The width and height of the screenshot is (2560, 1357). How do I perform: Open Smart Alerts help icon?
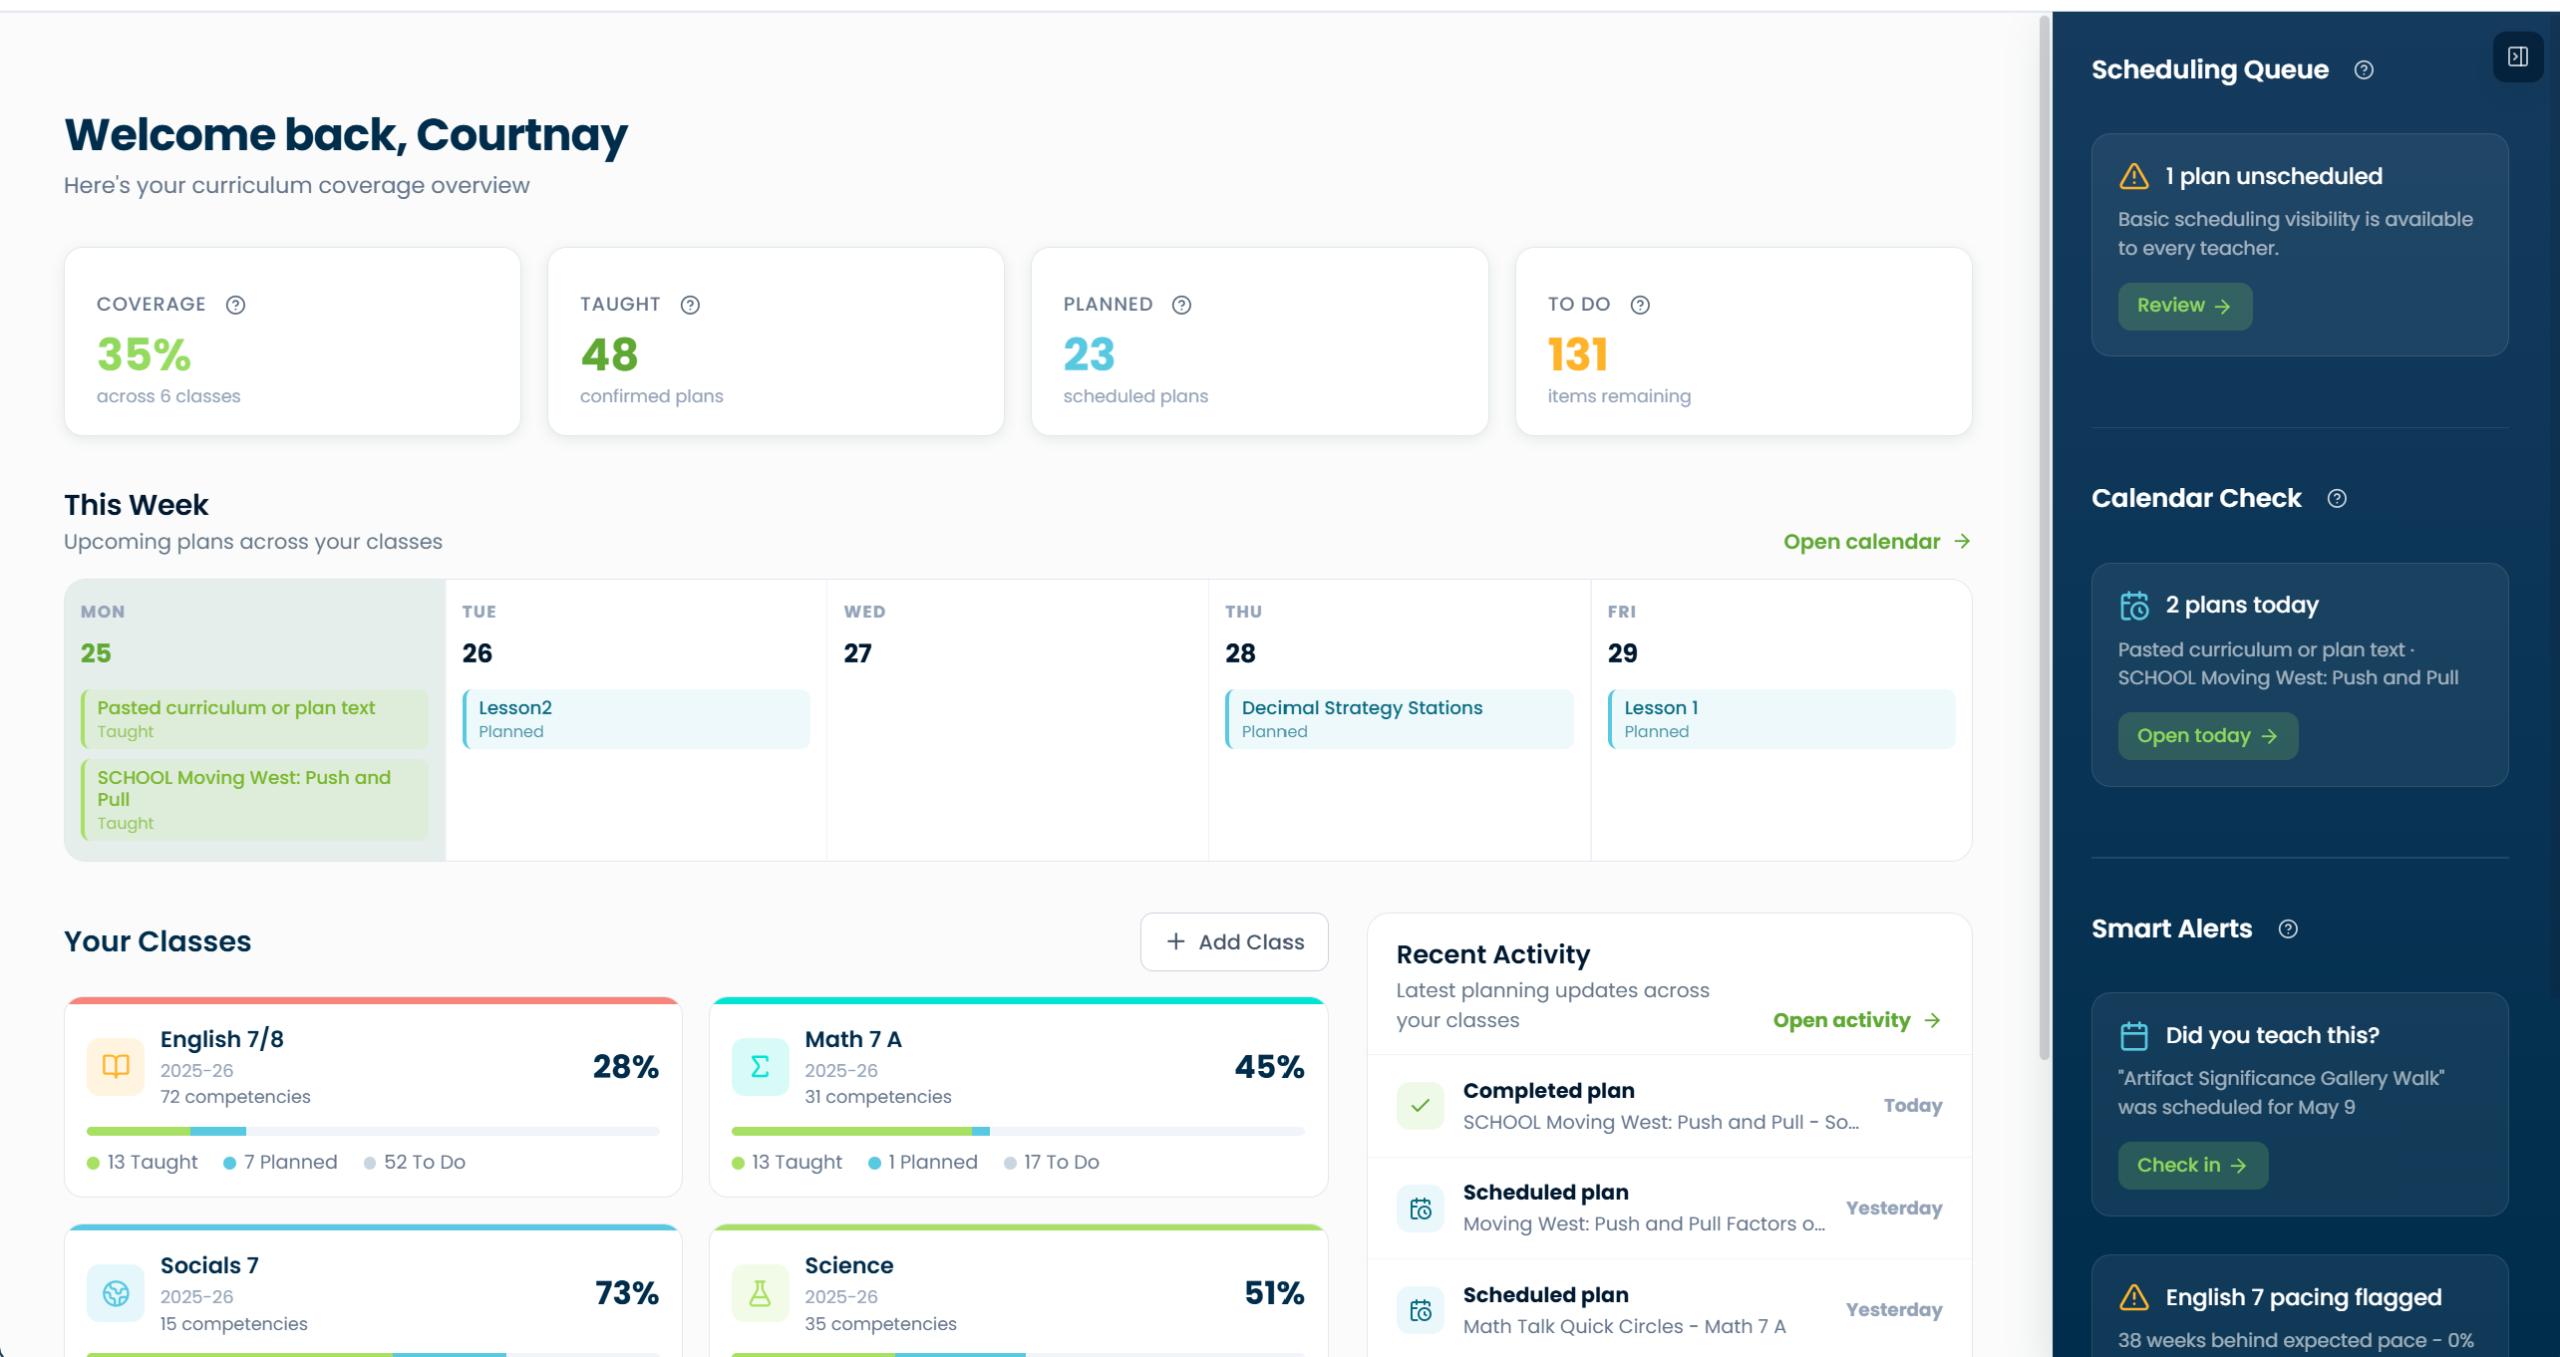tap(2287, 929)
